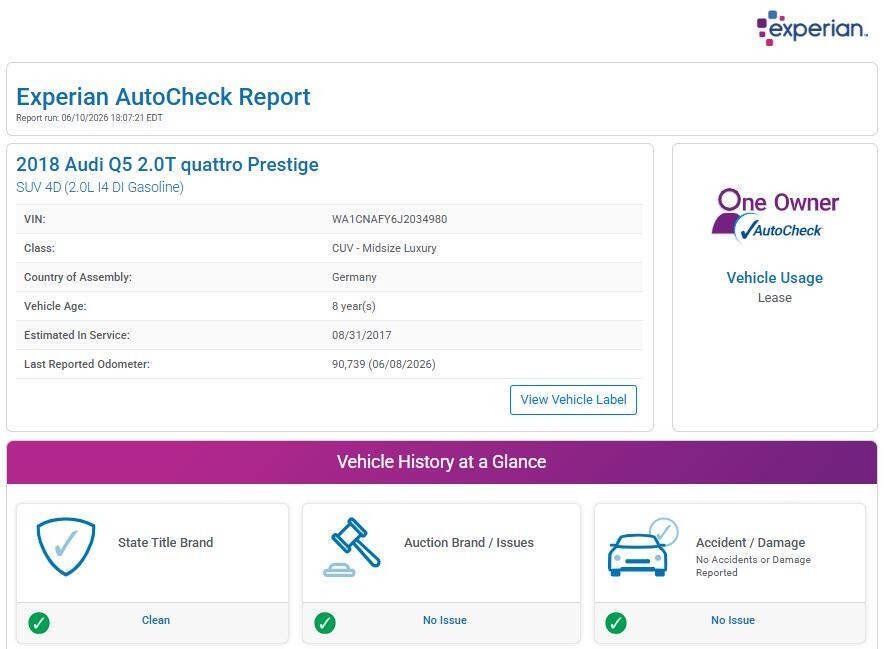Click green checkmark next to Clean
The width and height of the screenshot is (885, 649).
[x=39, y=623]
